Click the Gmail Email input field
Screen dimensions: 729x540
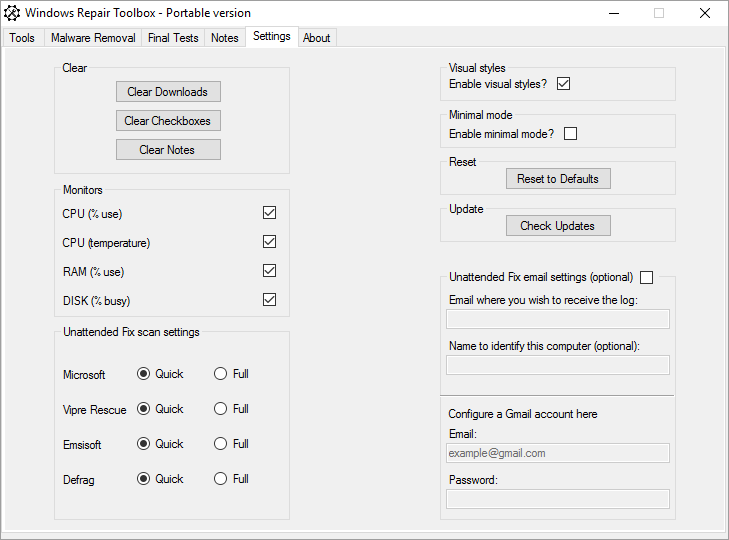click(557, 453)
